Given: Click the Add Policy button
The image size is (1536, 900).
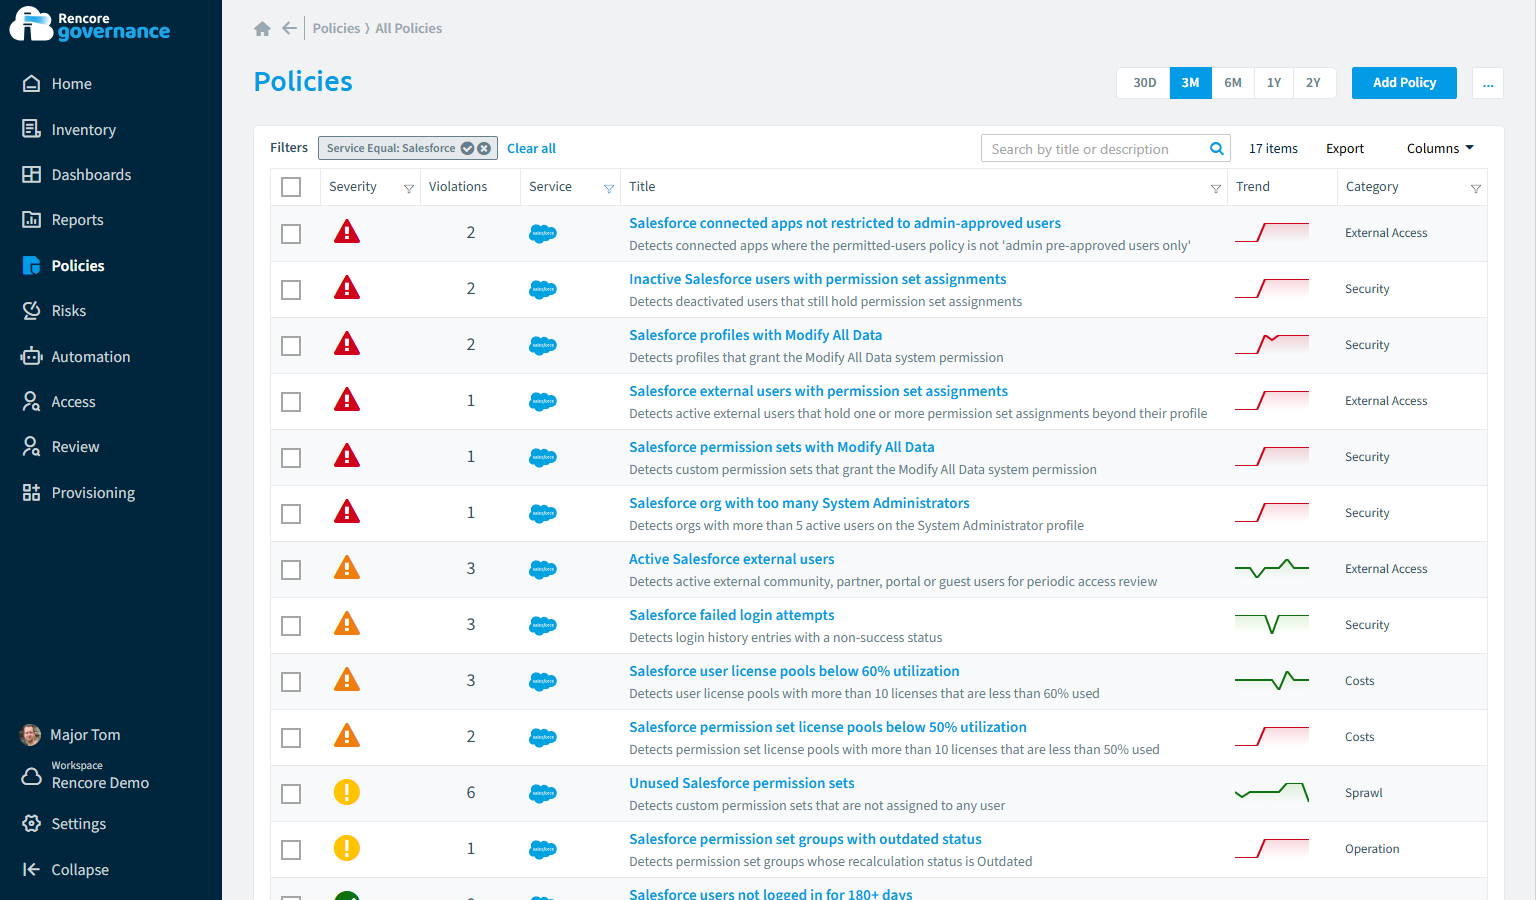Looking at the screenshot, I should tap(1404, 83).
